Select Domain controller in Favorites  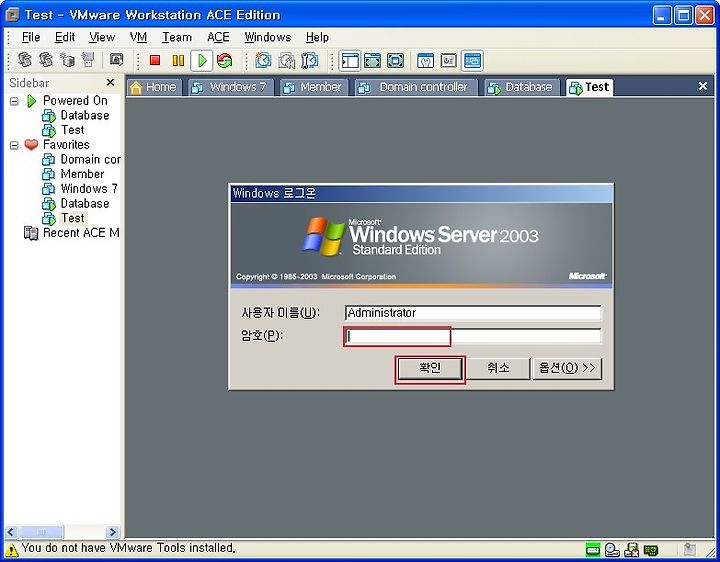tap(81, 159)
